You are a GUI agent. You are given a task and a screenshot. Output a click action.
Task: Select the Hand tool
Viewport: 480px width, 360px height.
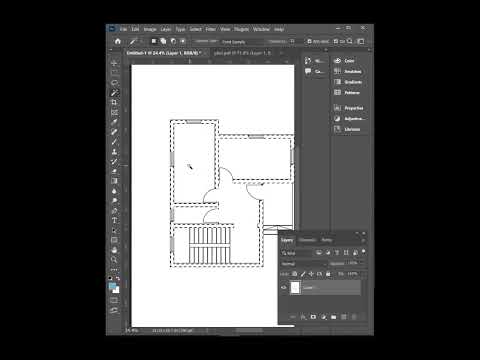click(114, 250)
